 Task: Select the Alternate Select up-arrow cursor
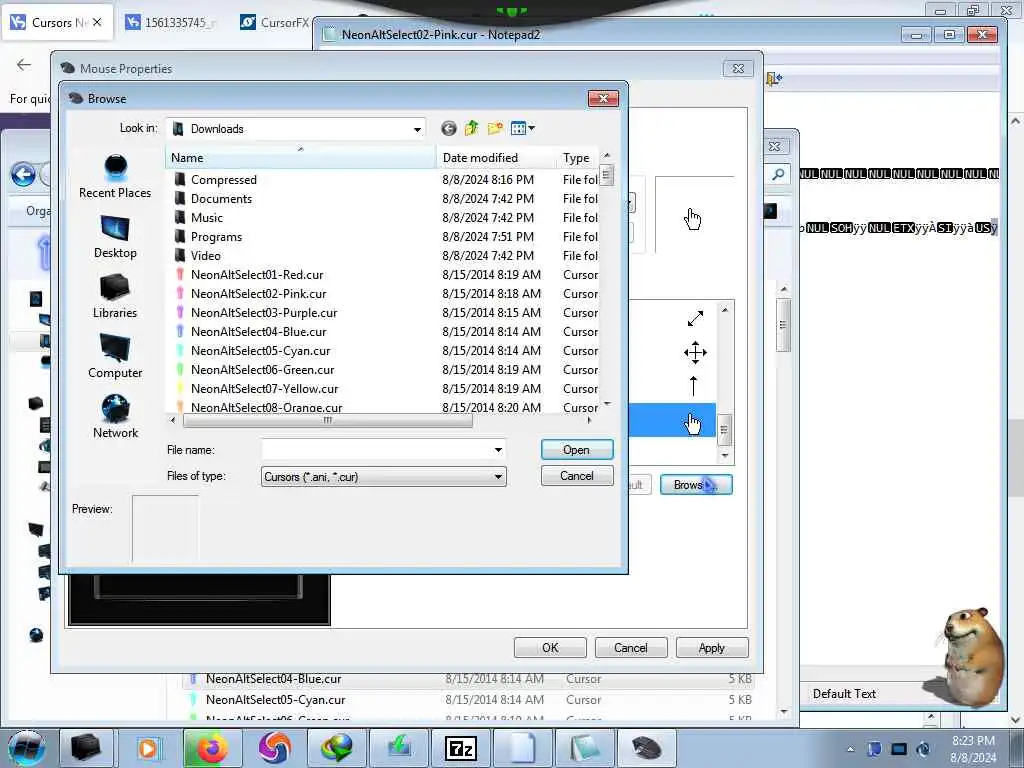[x=694, y=386]
